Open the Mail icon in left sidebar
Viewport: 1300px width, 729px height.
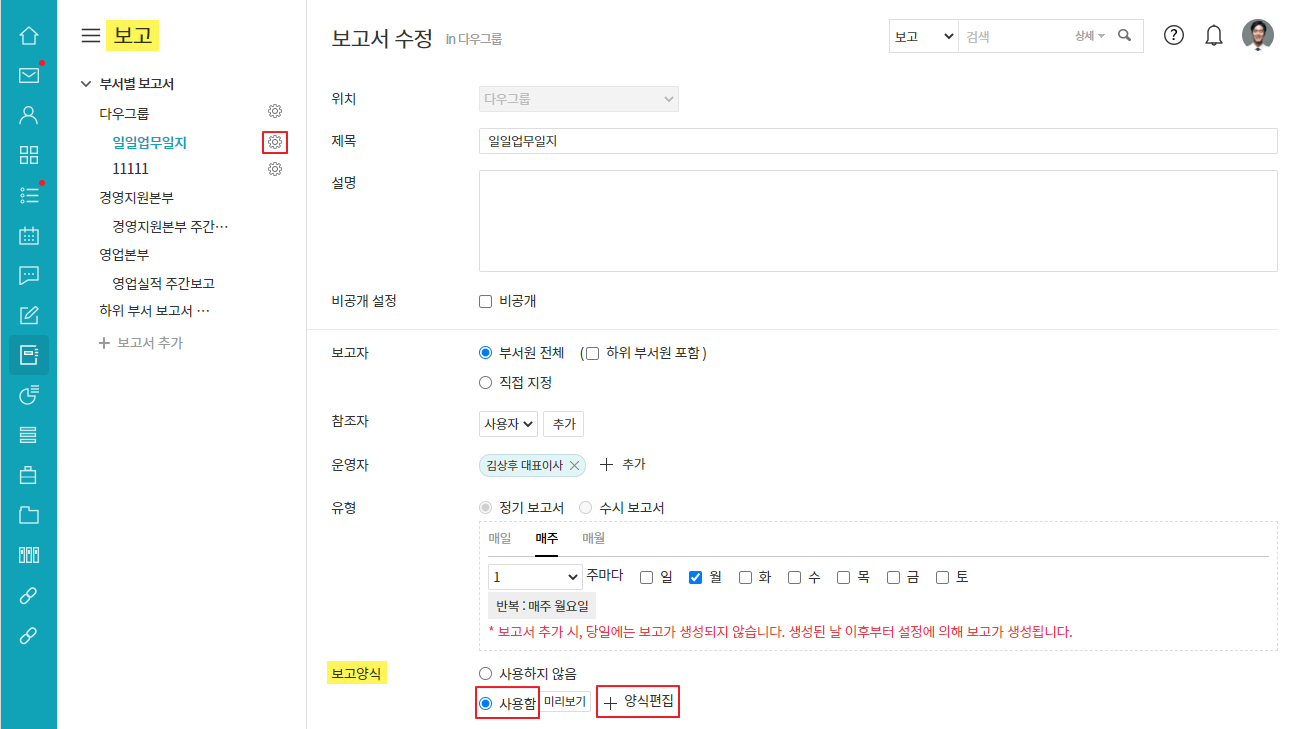(29, 75)
